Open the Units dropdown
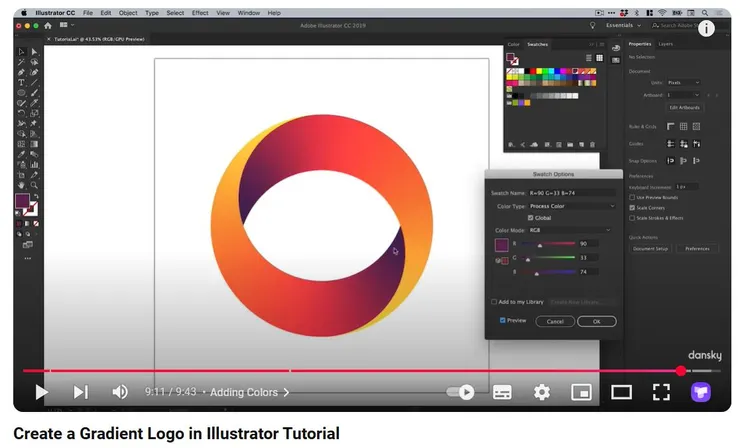This screenshot has height=448, width=740. (683, 83)
